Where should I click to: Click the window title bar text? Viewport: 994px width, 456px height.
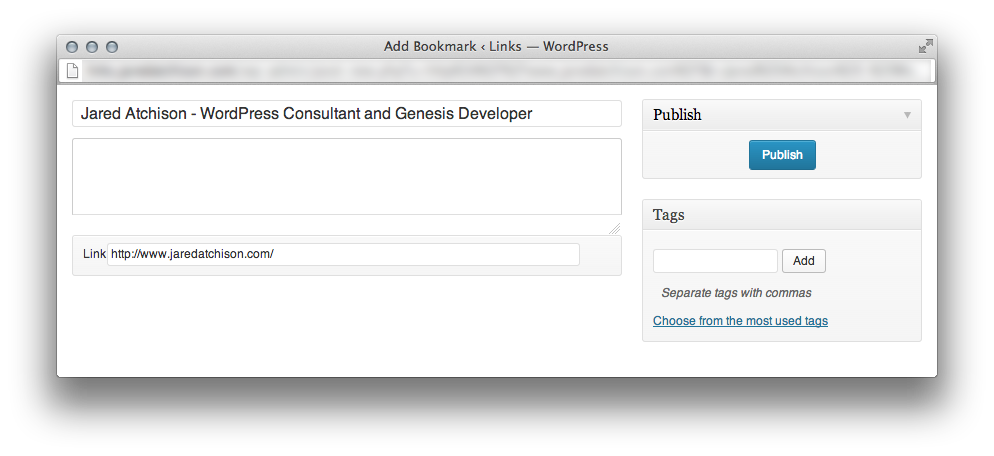(x=496, y=46)
